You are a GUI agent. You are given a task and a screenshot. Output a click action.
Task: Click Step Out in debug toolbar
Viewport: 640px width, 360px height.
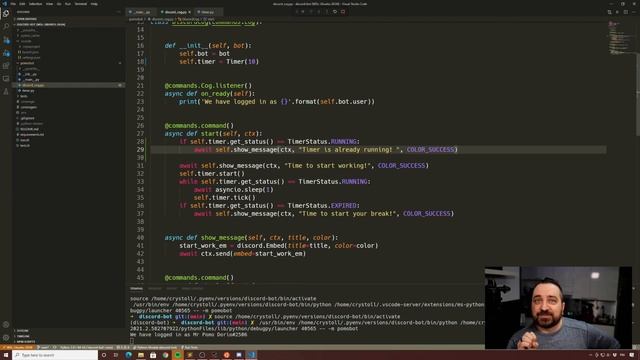327,11
